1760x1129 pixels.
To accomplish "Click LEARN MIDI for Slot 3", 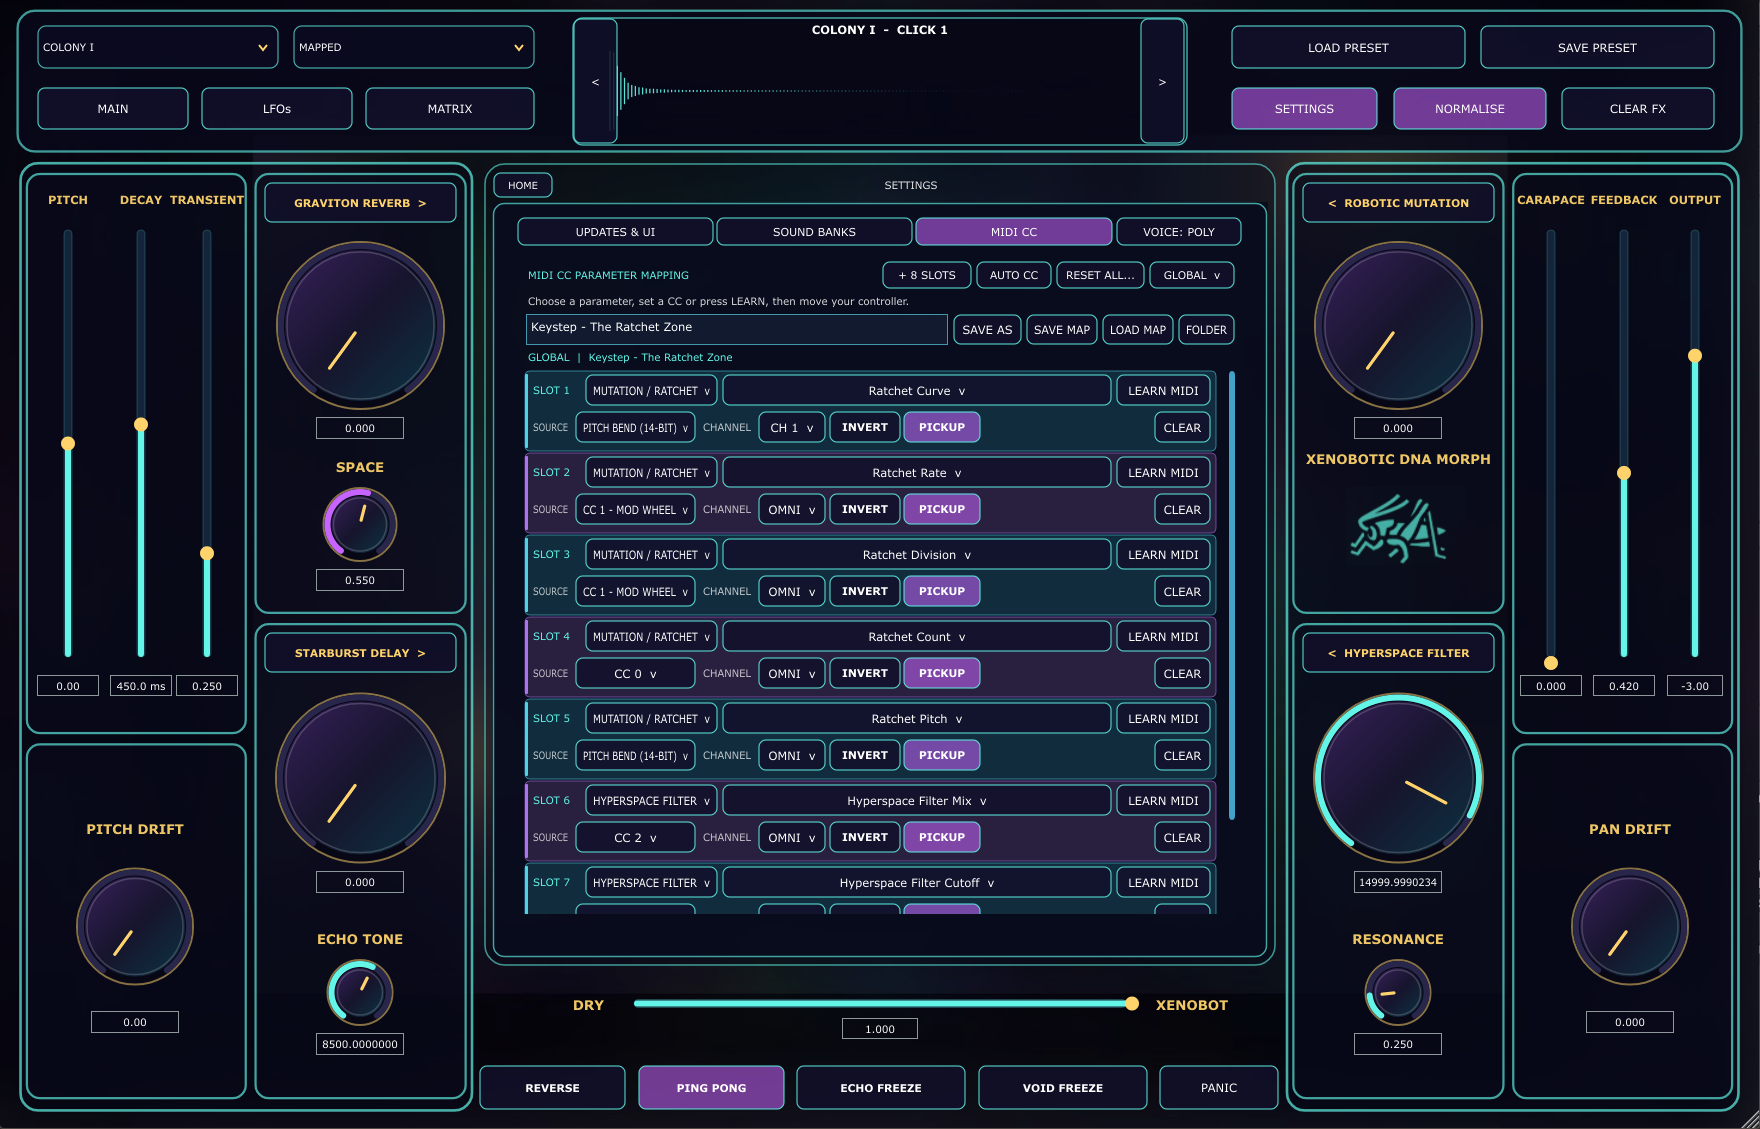I will pyautogui.click(x=1163, y=555).
